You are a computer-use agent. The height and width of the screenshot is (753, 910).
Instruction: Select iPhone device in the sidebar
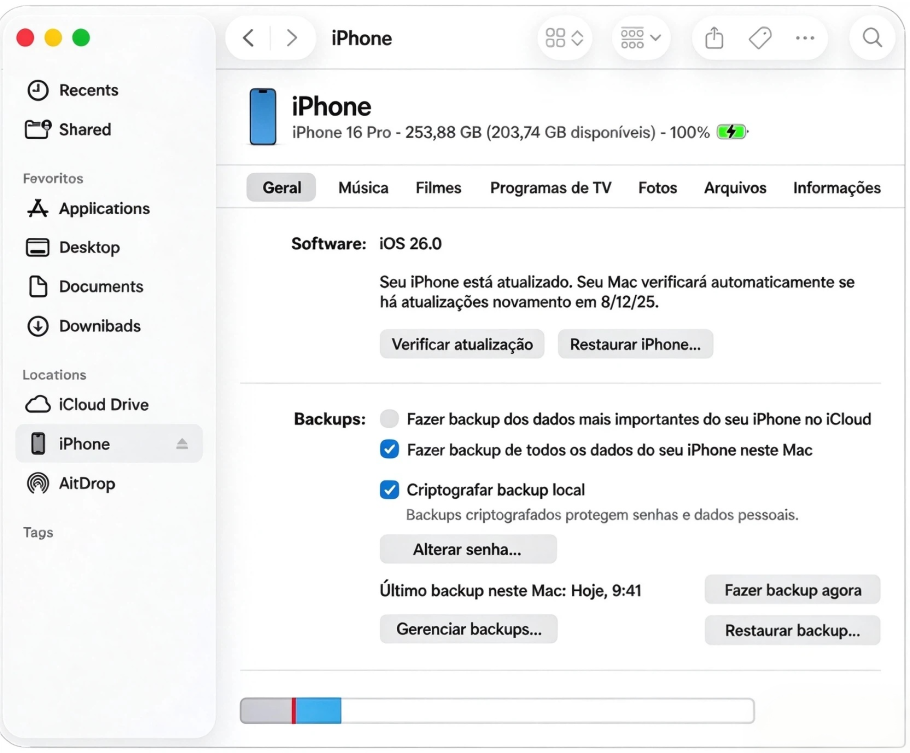click(x=109, y=444)
